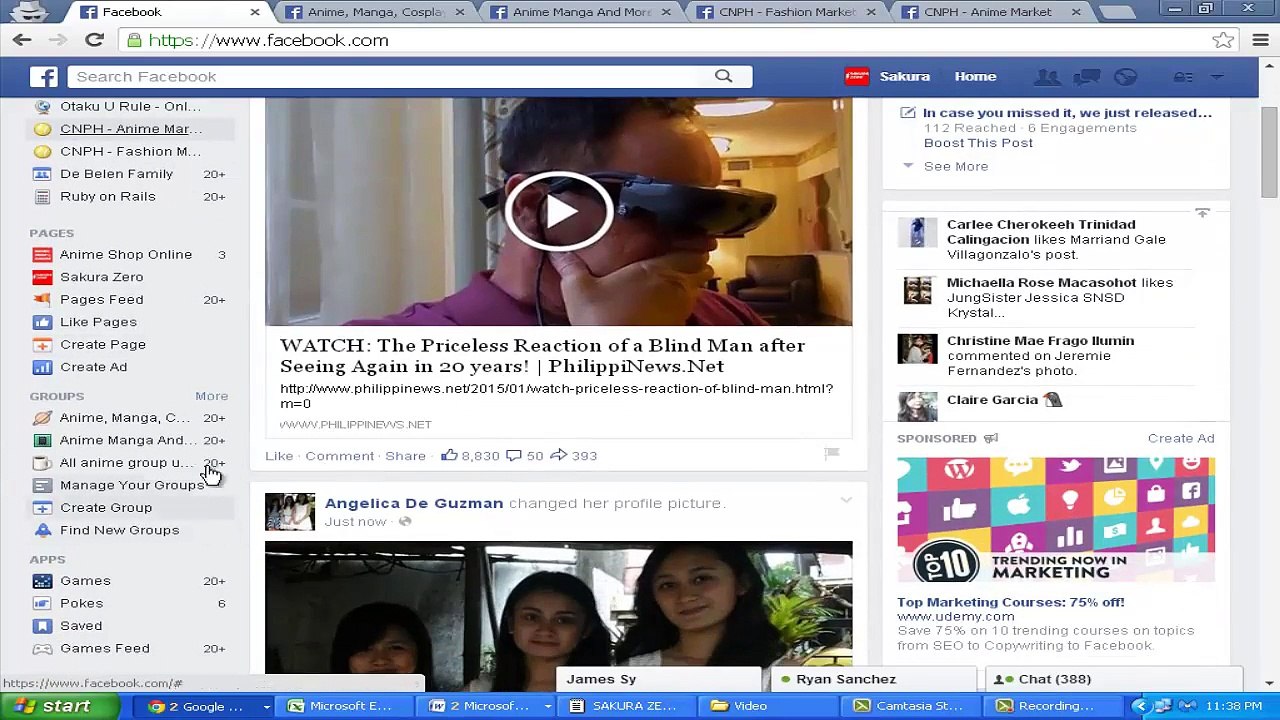The width and height of the screenshot is (1280, 720).
Task: Open Chrome menu icon
Action: [x=1260, y=40]
